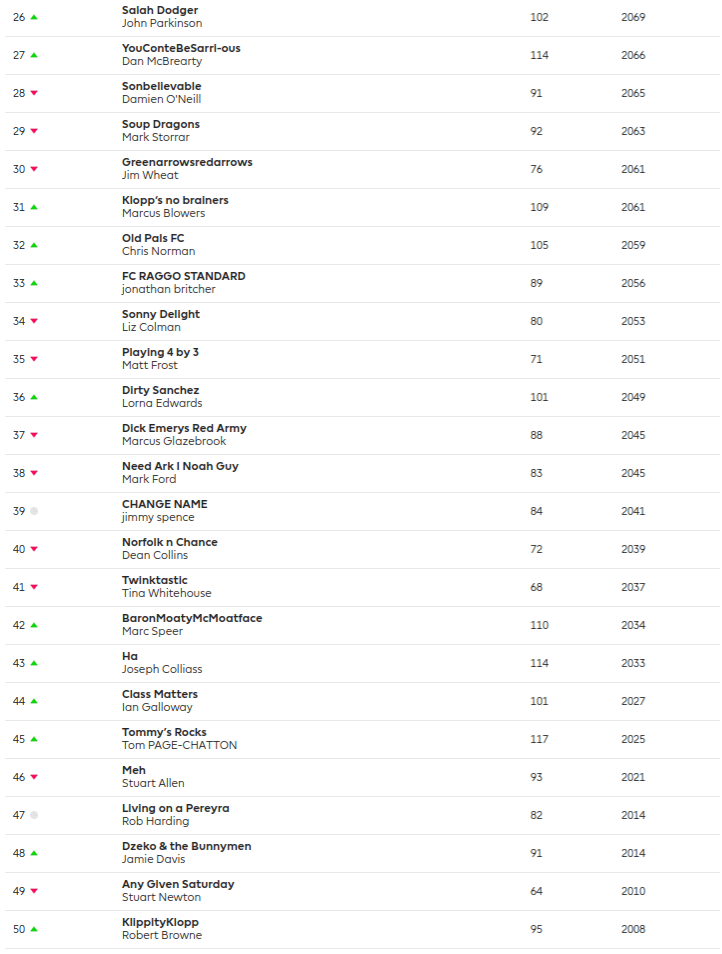
Task: View Dzeko & the Bunnymen team
Action: click(x=186, y=846)
